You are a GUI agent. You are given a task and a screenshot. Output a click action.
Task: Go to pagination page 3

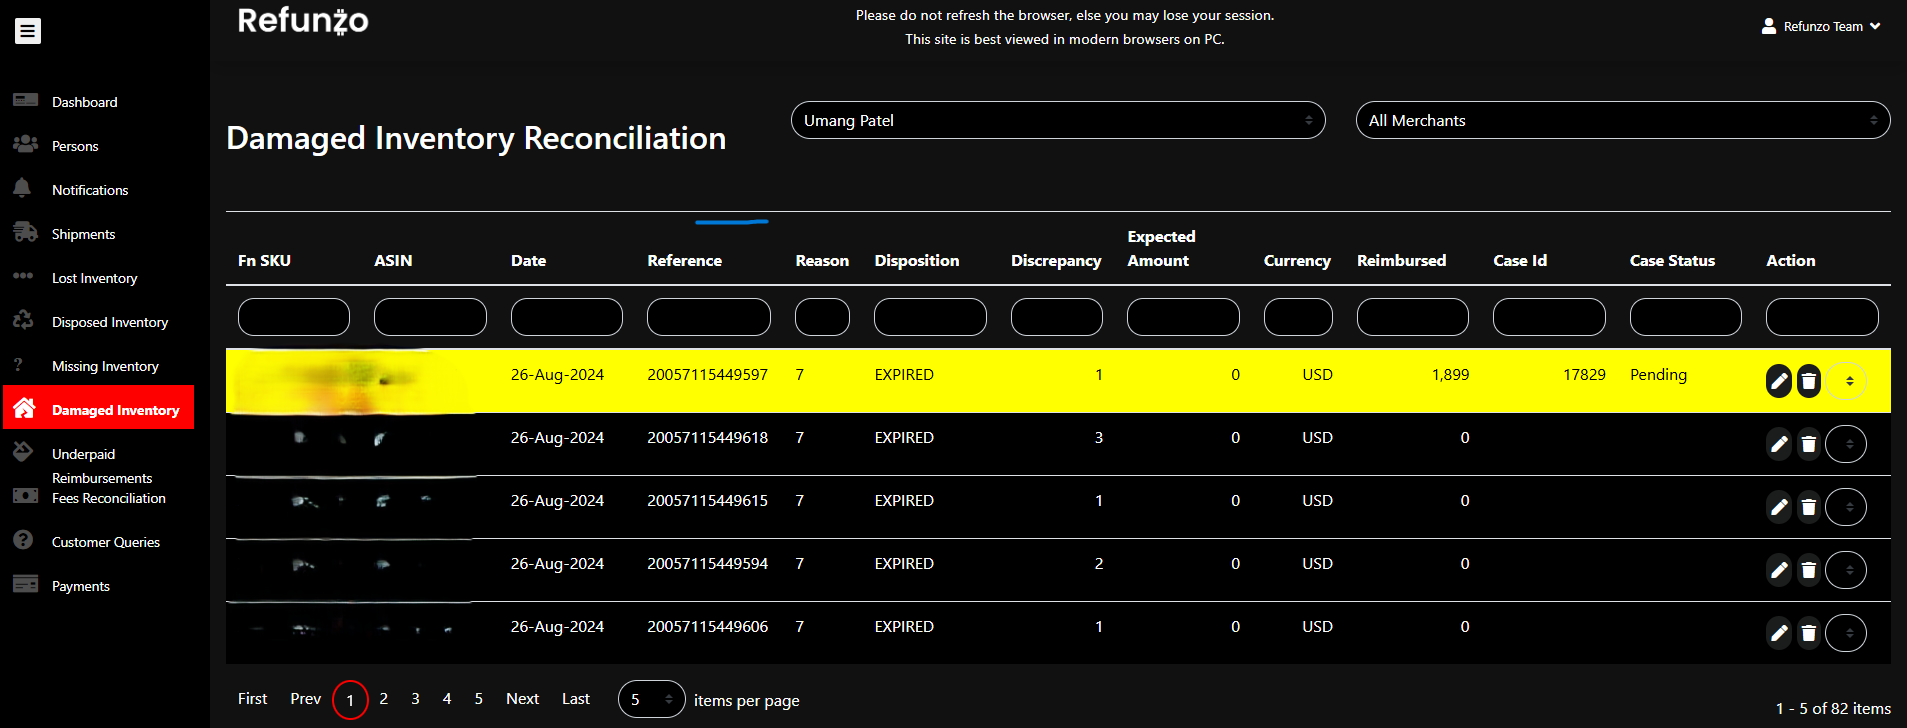click(415, 699)
